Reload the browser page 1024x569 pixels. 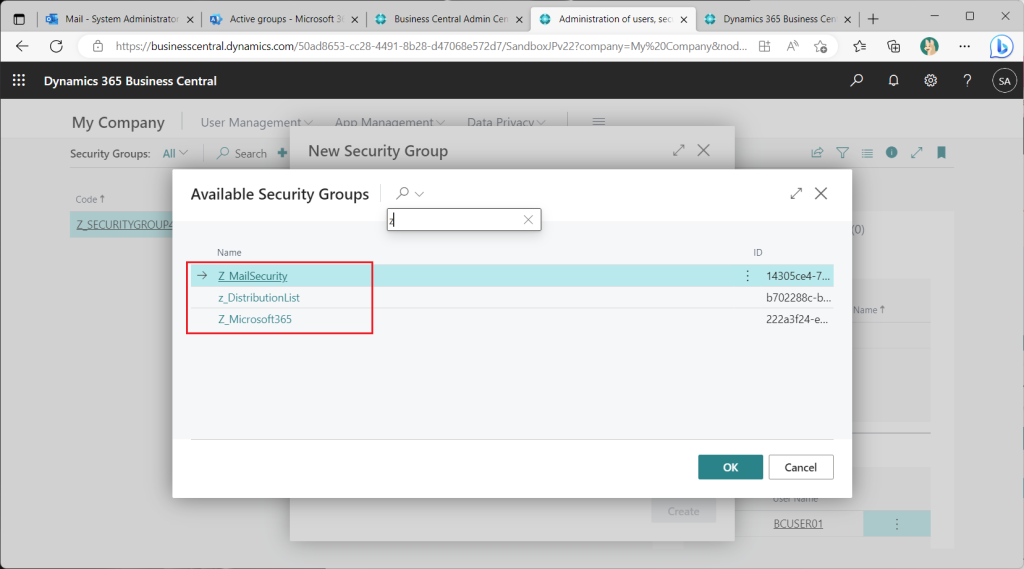[56, 46]
